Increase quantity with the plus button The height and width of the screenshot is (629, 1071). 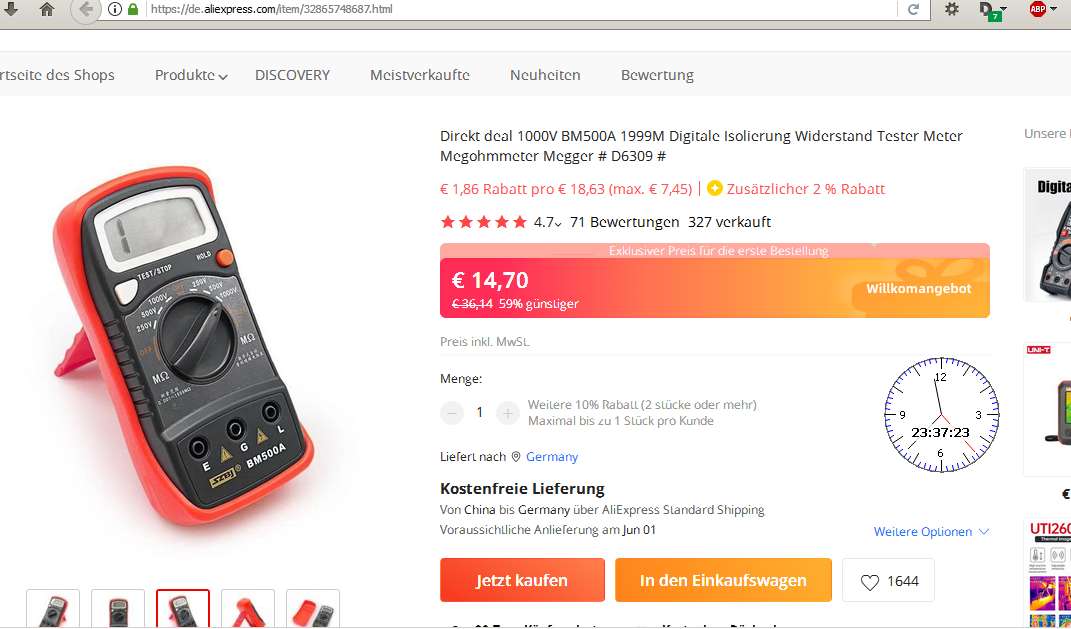(x=507, y=413)
